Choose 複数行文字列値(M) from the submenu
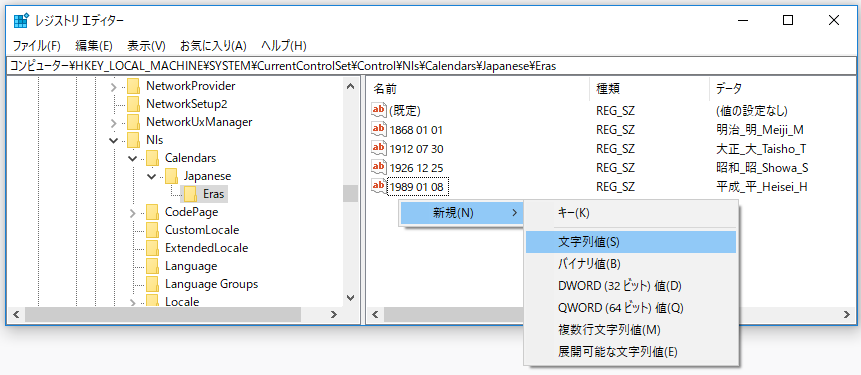 630,330
